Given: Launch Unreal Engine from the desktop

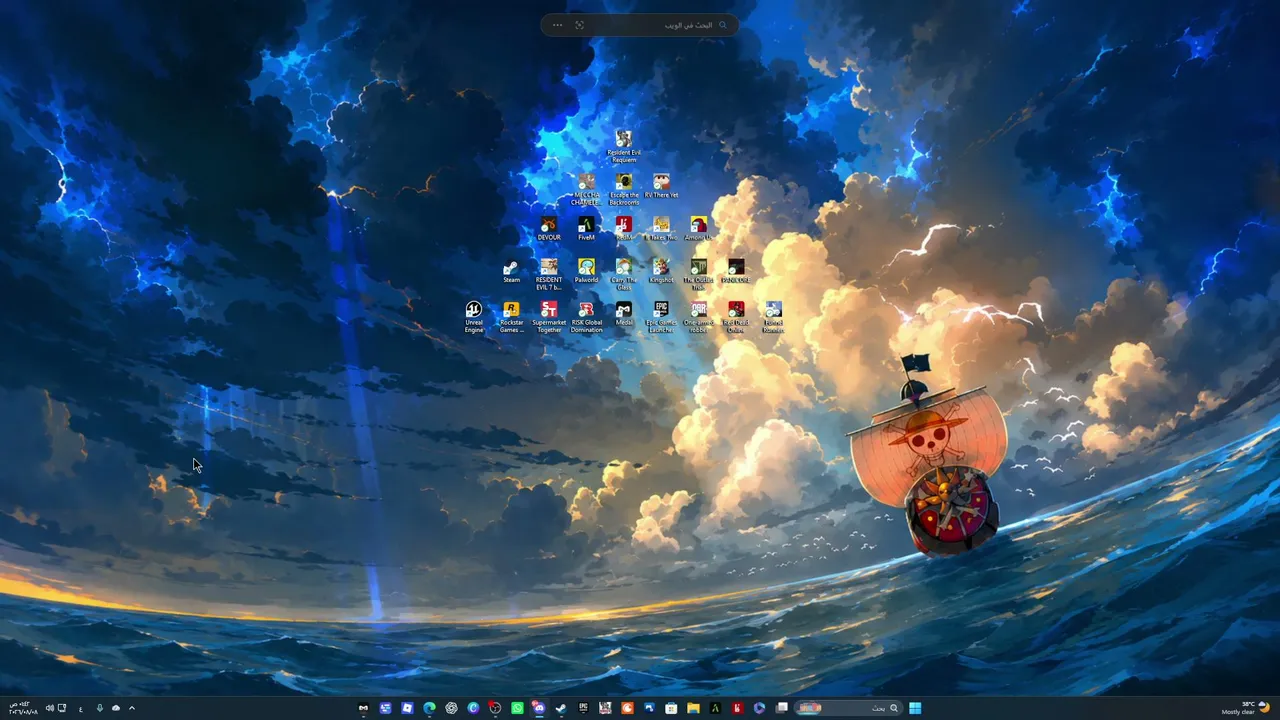Looking at the screenshot, I should [474, 317].
